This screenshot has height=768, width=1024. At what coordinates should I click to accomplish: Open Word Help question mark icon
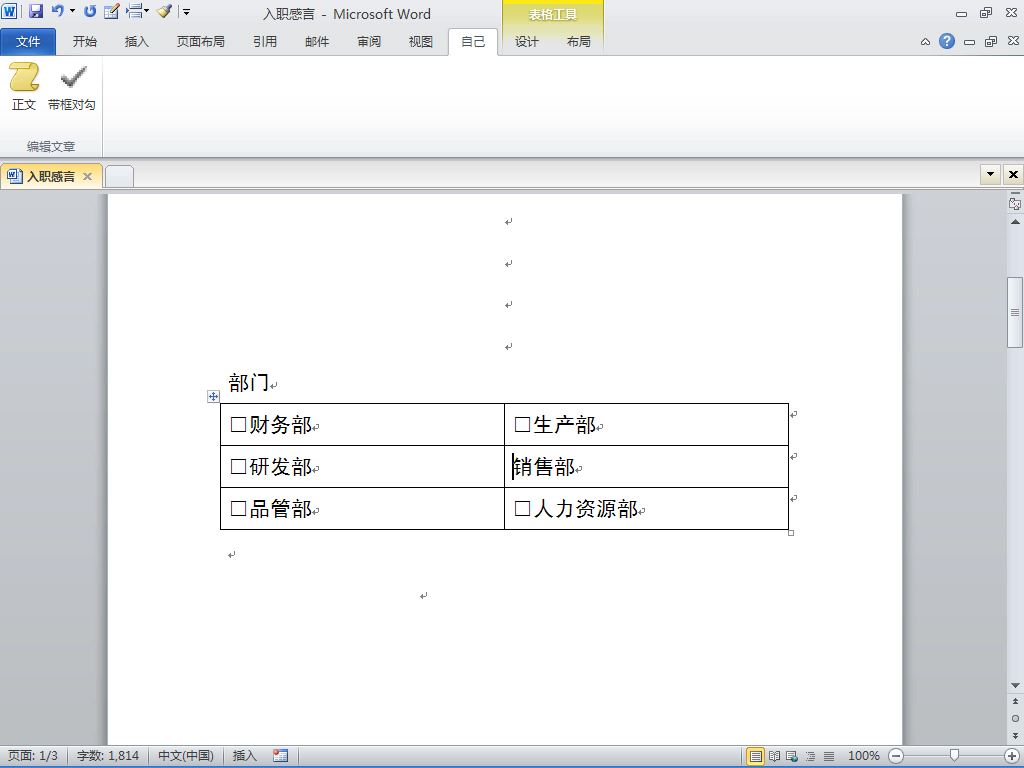(946, 41)
